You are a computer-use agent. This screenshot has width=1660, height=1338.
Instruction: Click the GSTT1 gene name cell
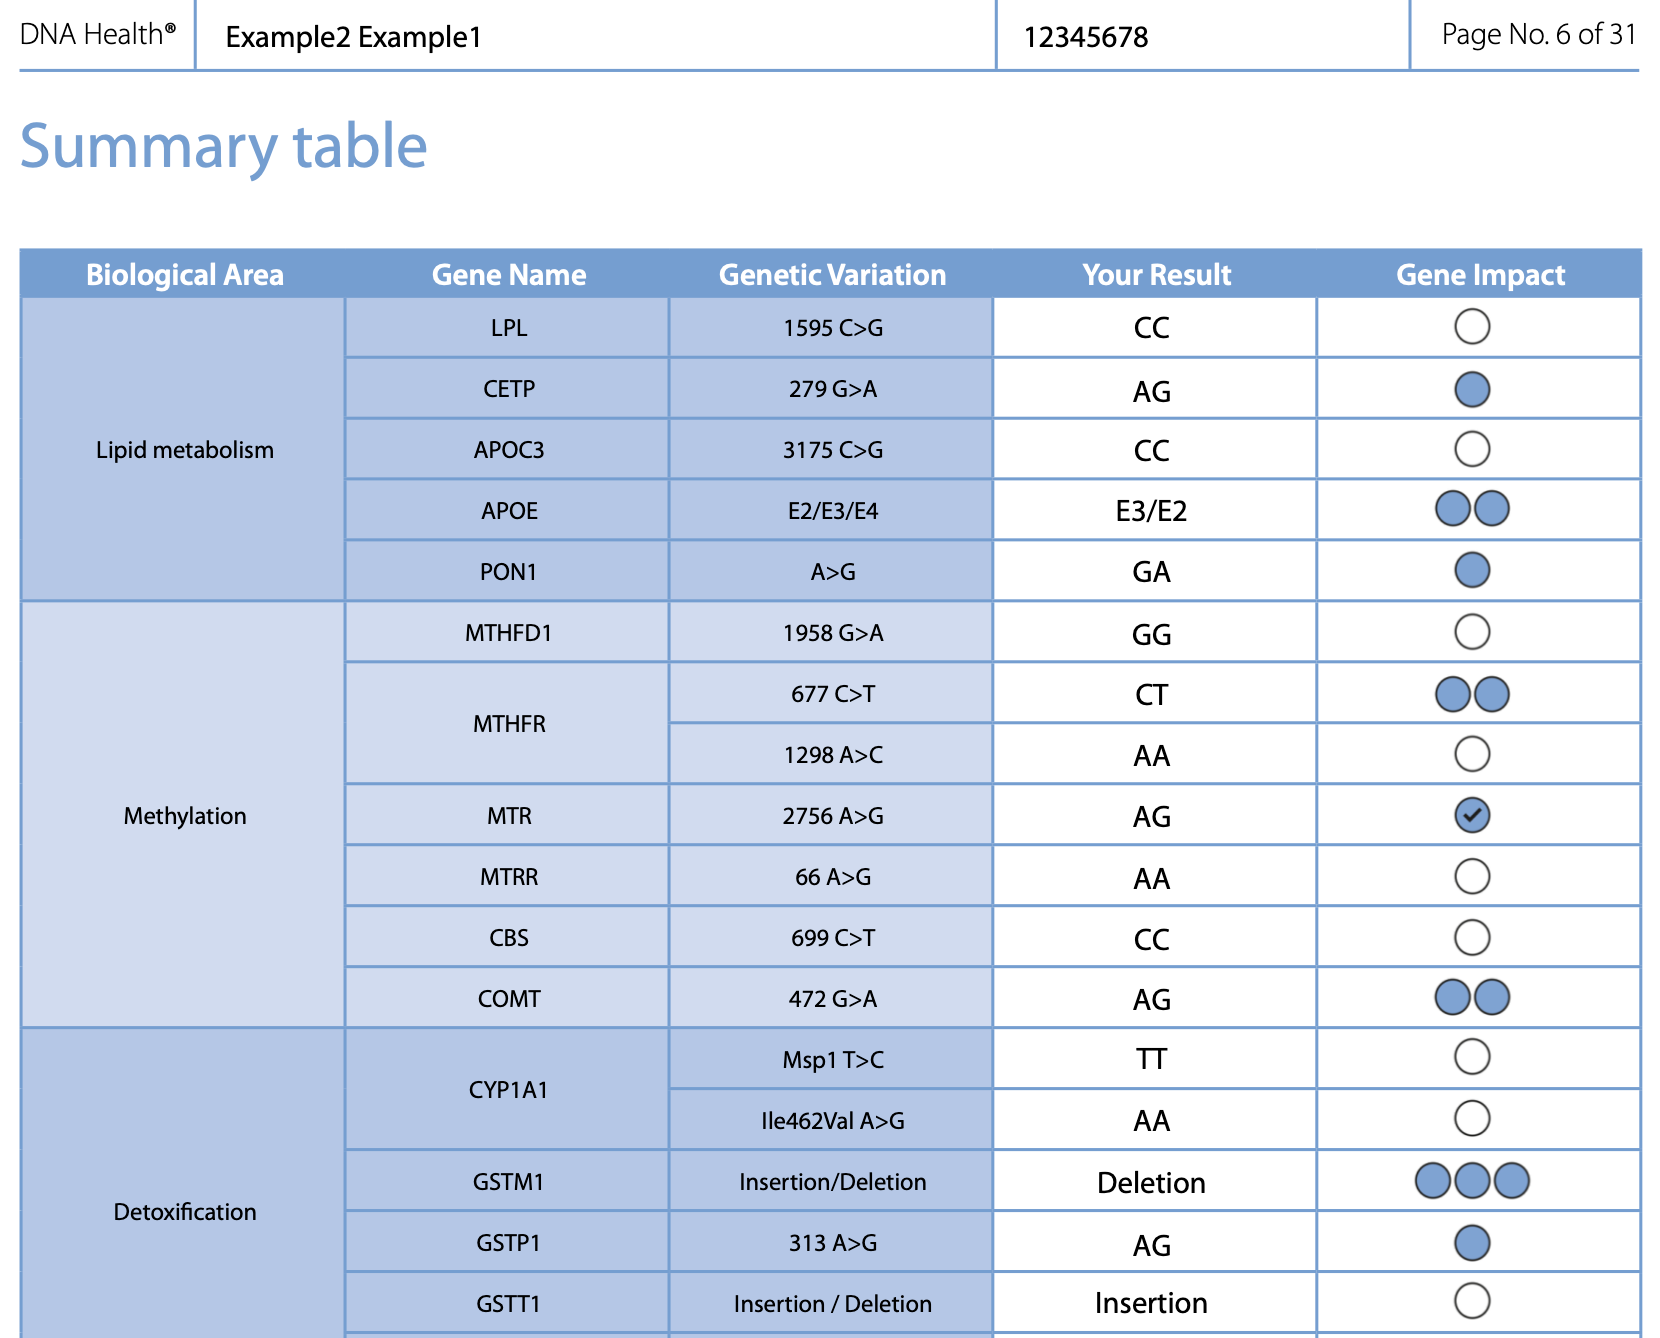509,1304
